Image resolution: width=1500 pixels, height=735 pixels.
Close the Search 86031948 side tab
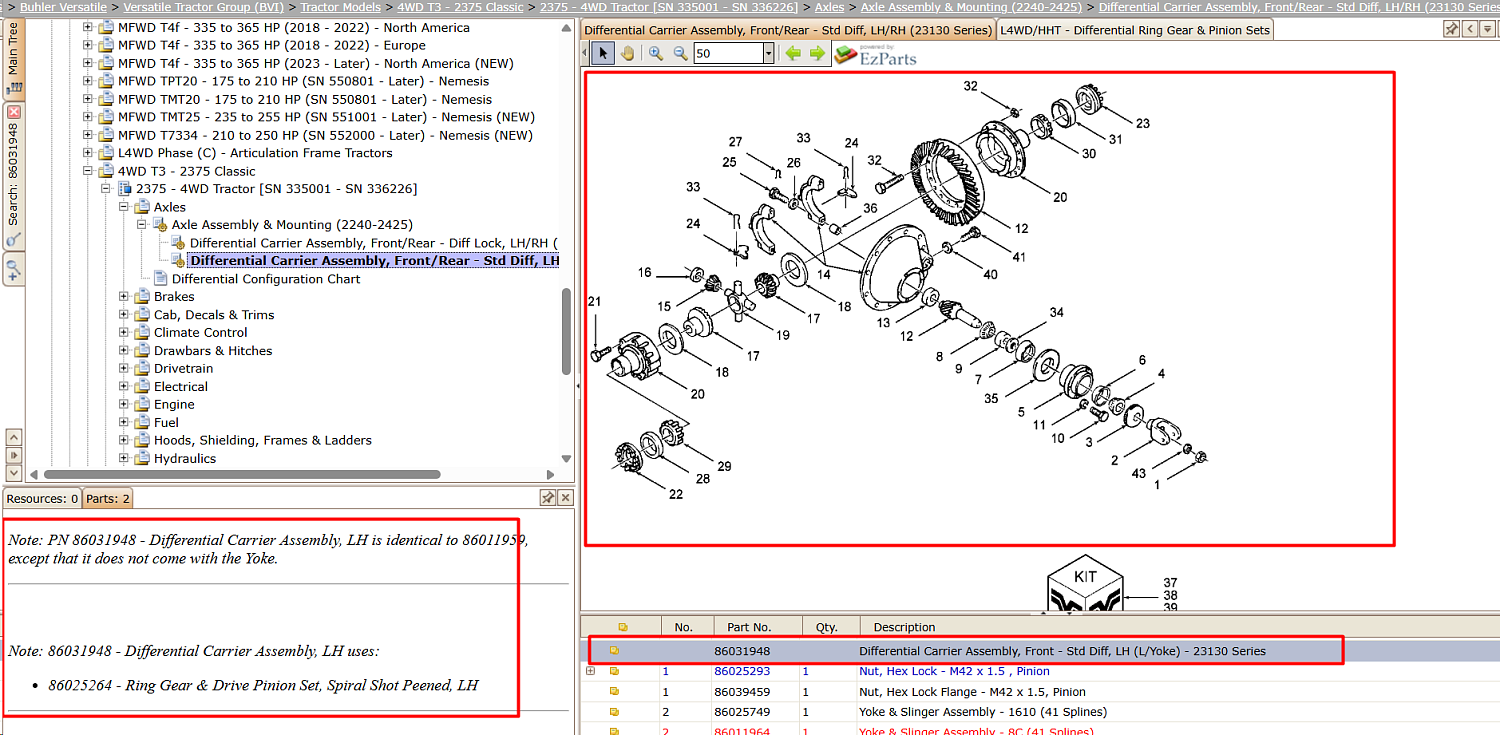(x=14, y=112)
